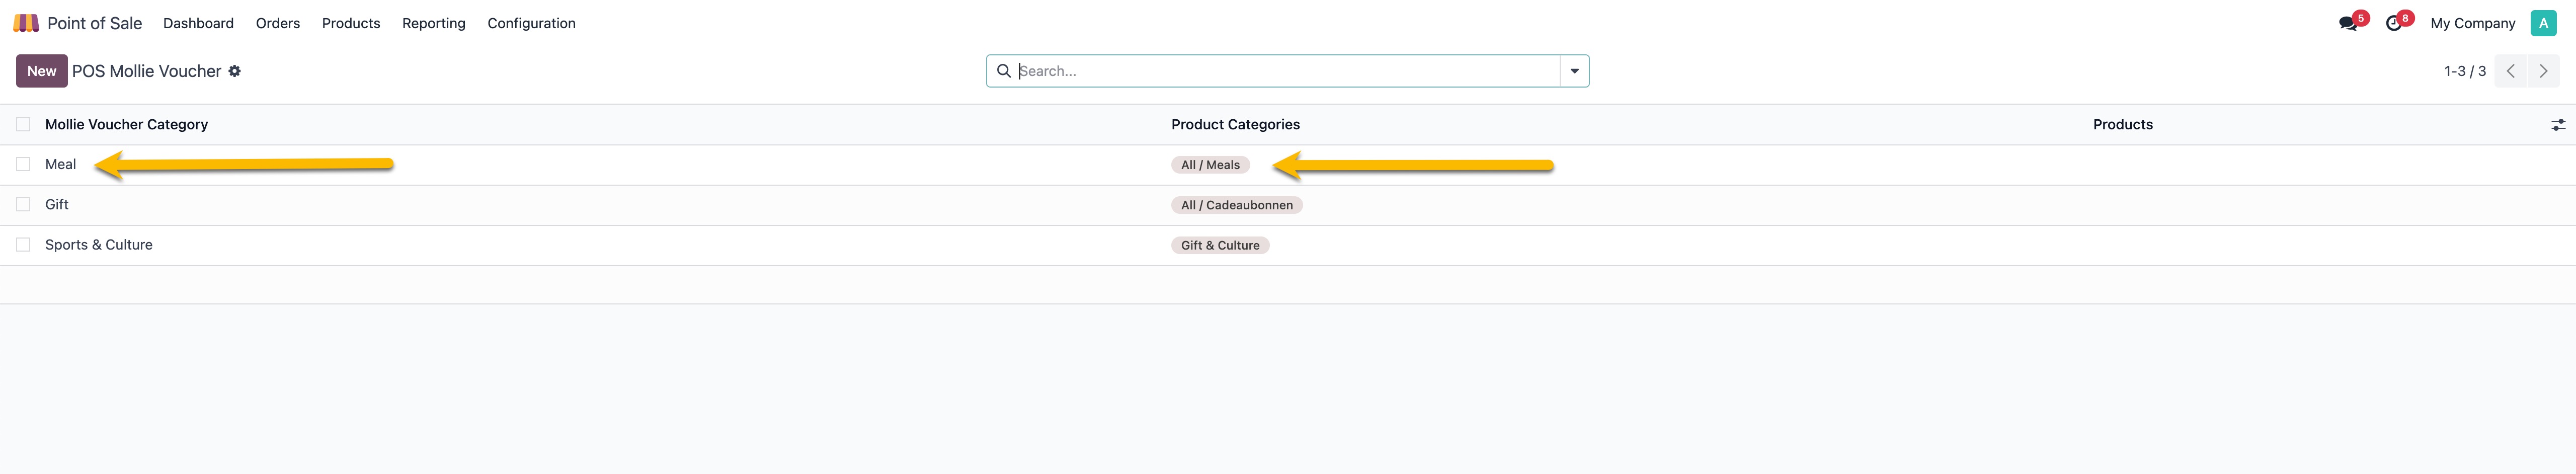Image resolution: width=2576 pixels, height=474 pixels.
Task: Open the Gift voucher record
Action: click(57, 205)
